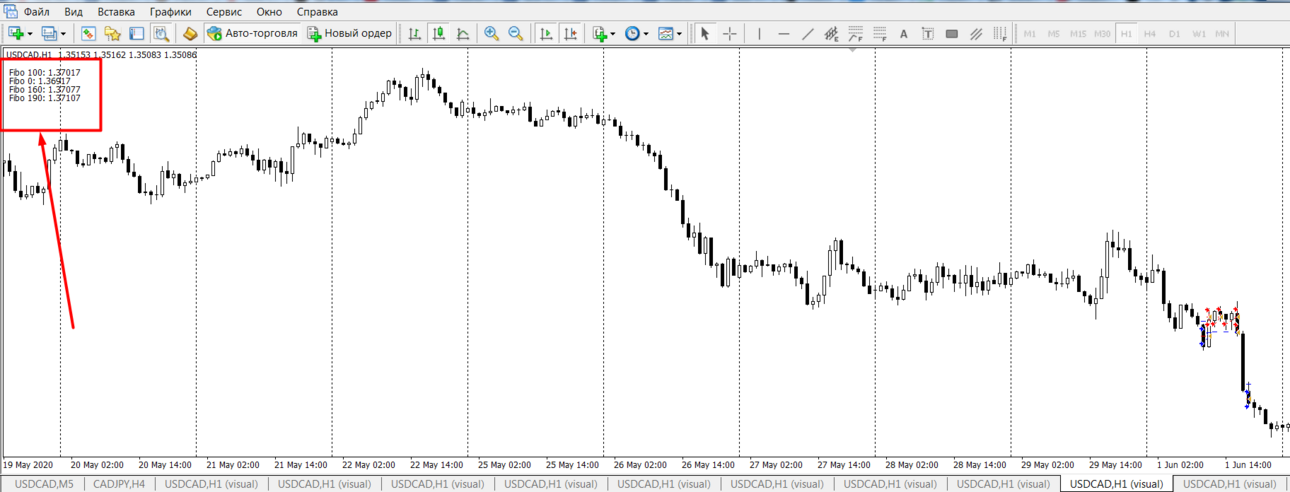Expand the Indicators dropdown arrow
The image size is (1290, 492).
(613, 34)
